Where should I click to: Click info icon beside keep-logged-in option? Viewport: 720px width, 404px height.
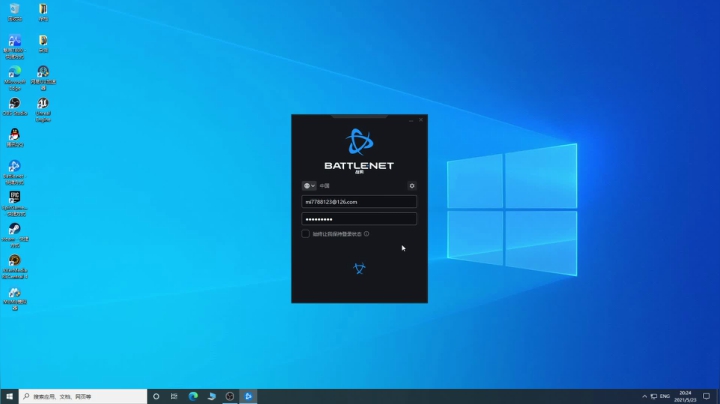pos(366,234)
